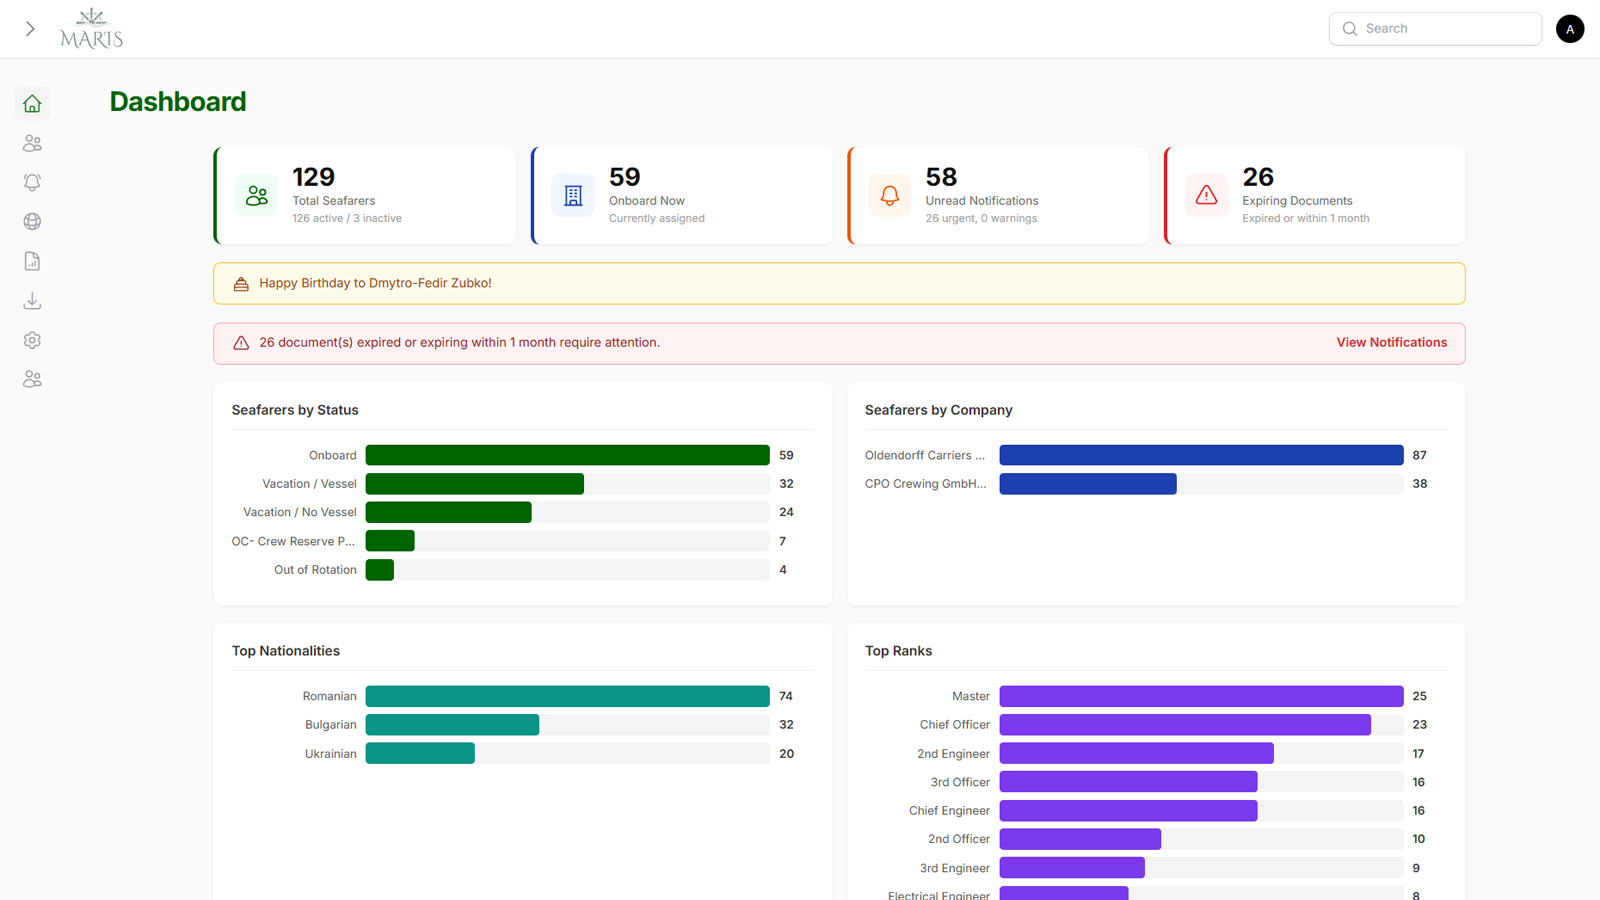Click the 2nd Engineer rank label
This screenshot has width=1600, height=900.
click(953, 754)
